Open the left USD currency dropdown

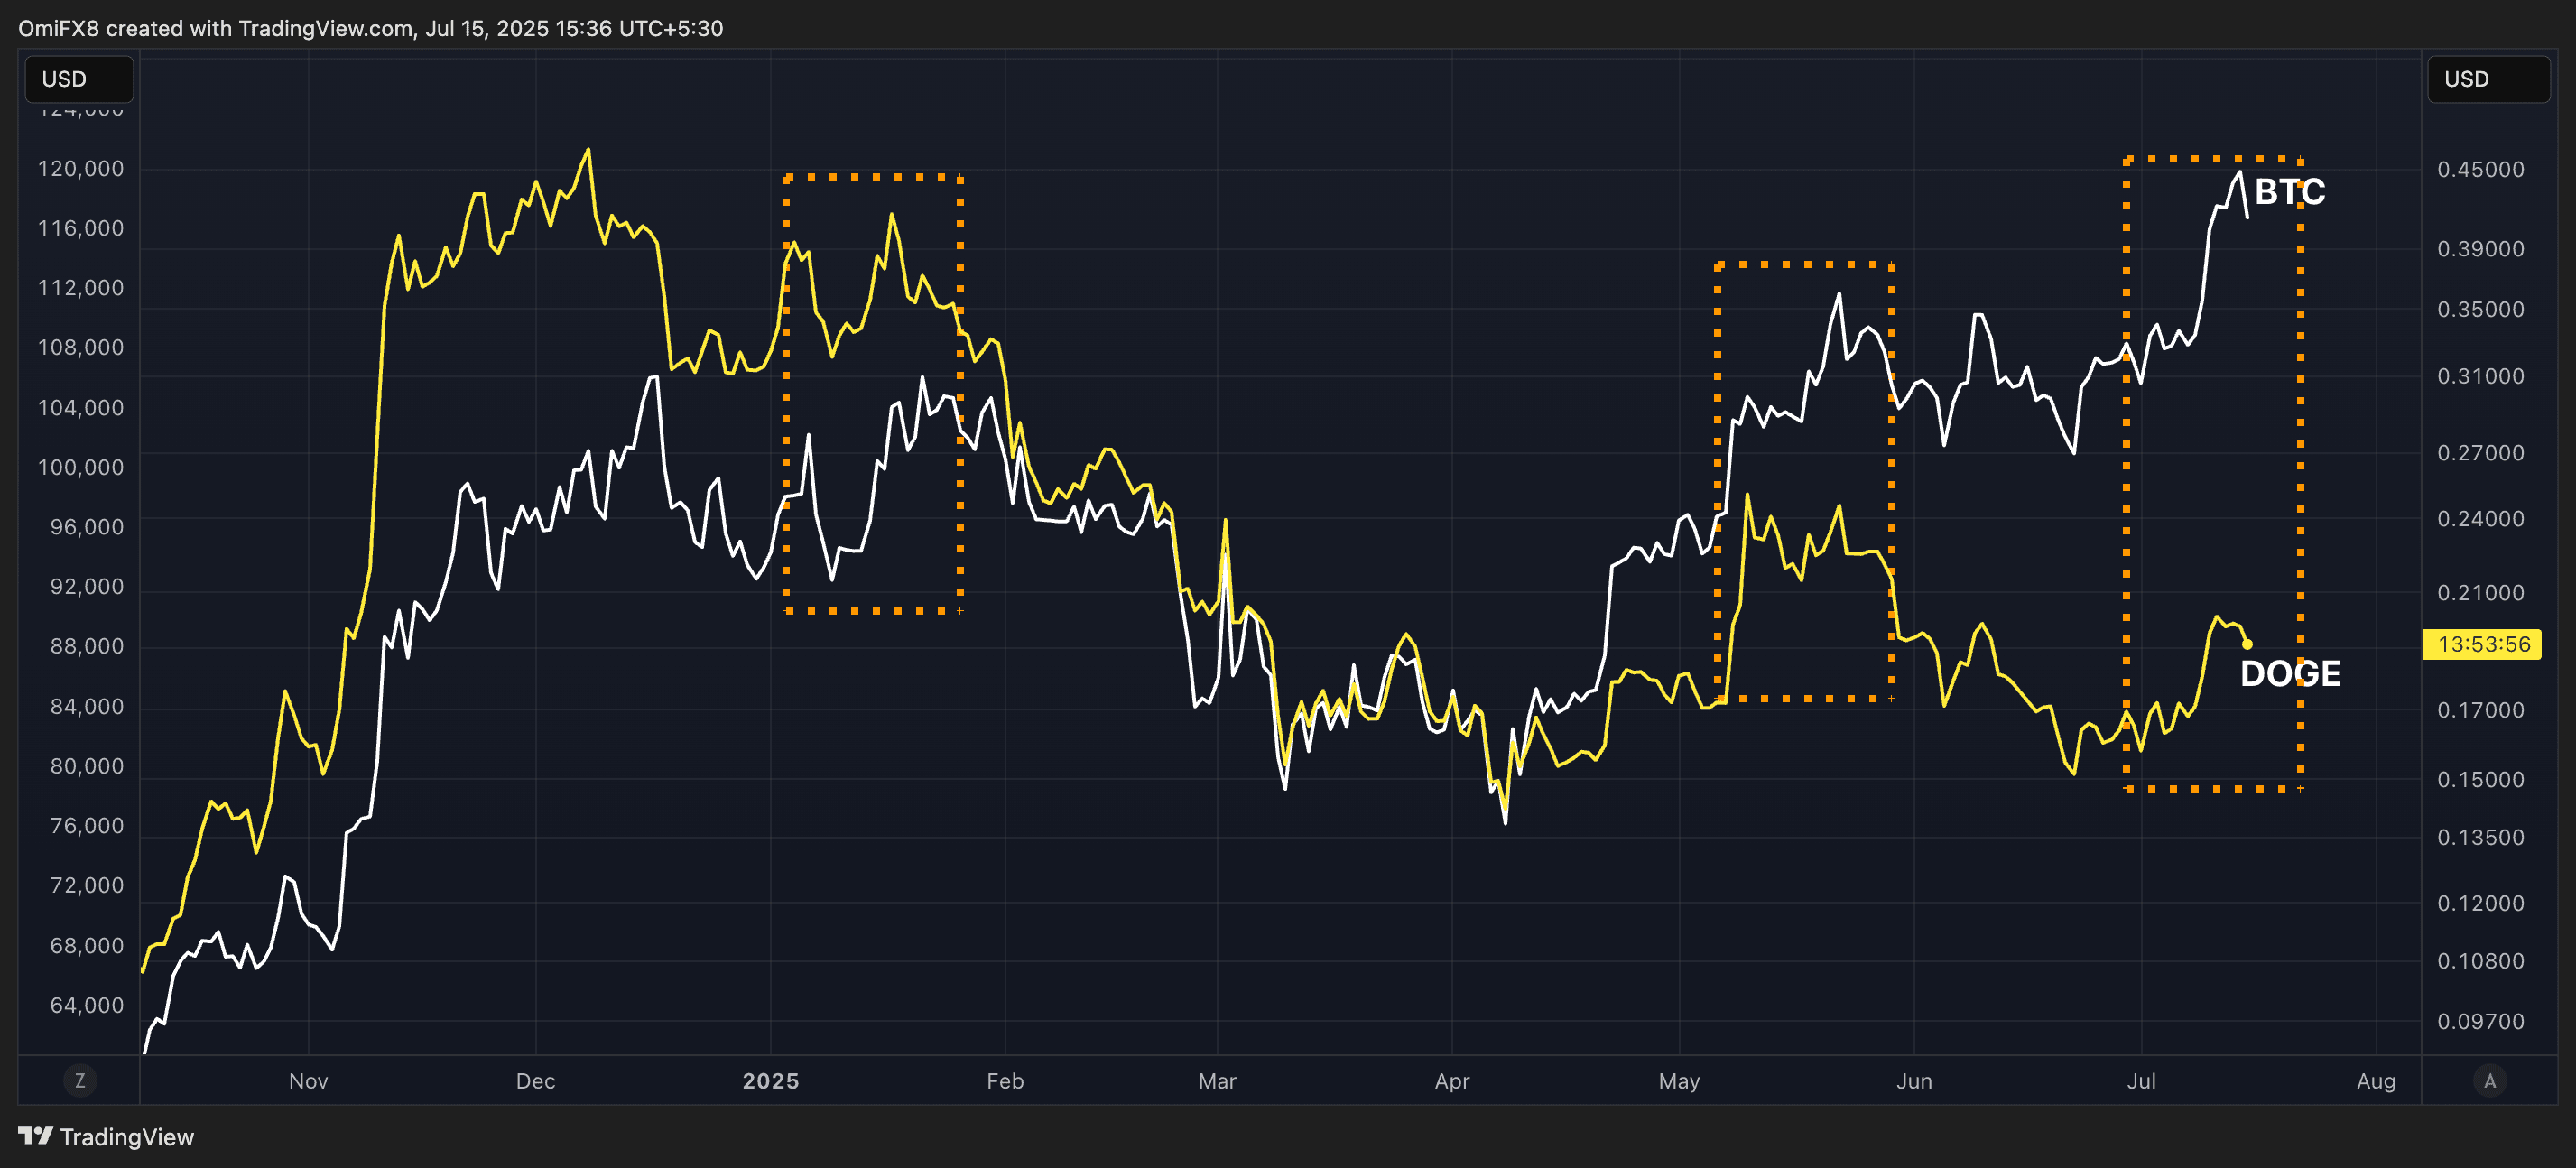pyautogui.click(x=78, y=79)
